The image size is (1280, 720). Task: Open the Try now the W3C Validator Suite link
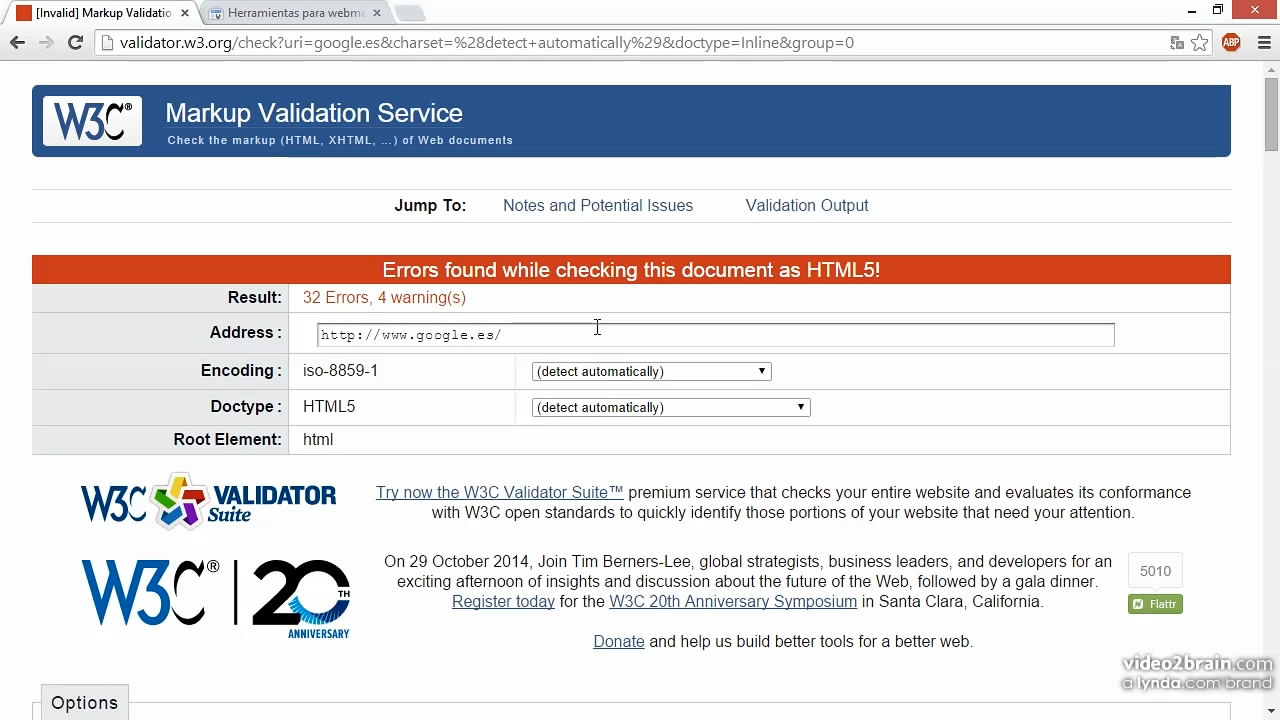tap(499, 492)
